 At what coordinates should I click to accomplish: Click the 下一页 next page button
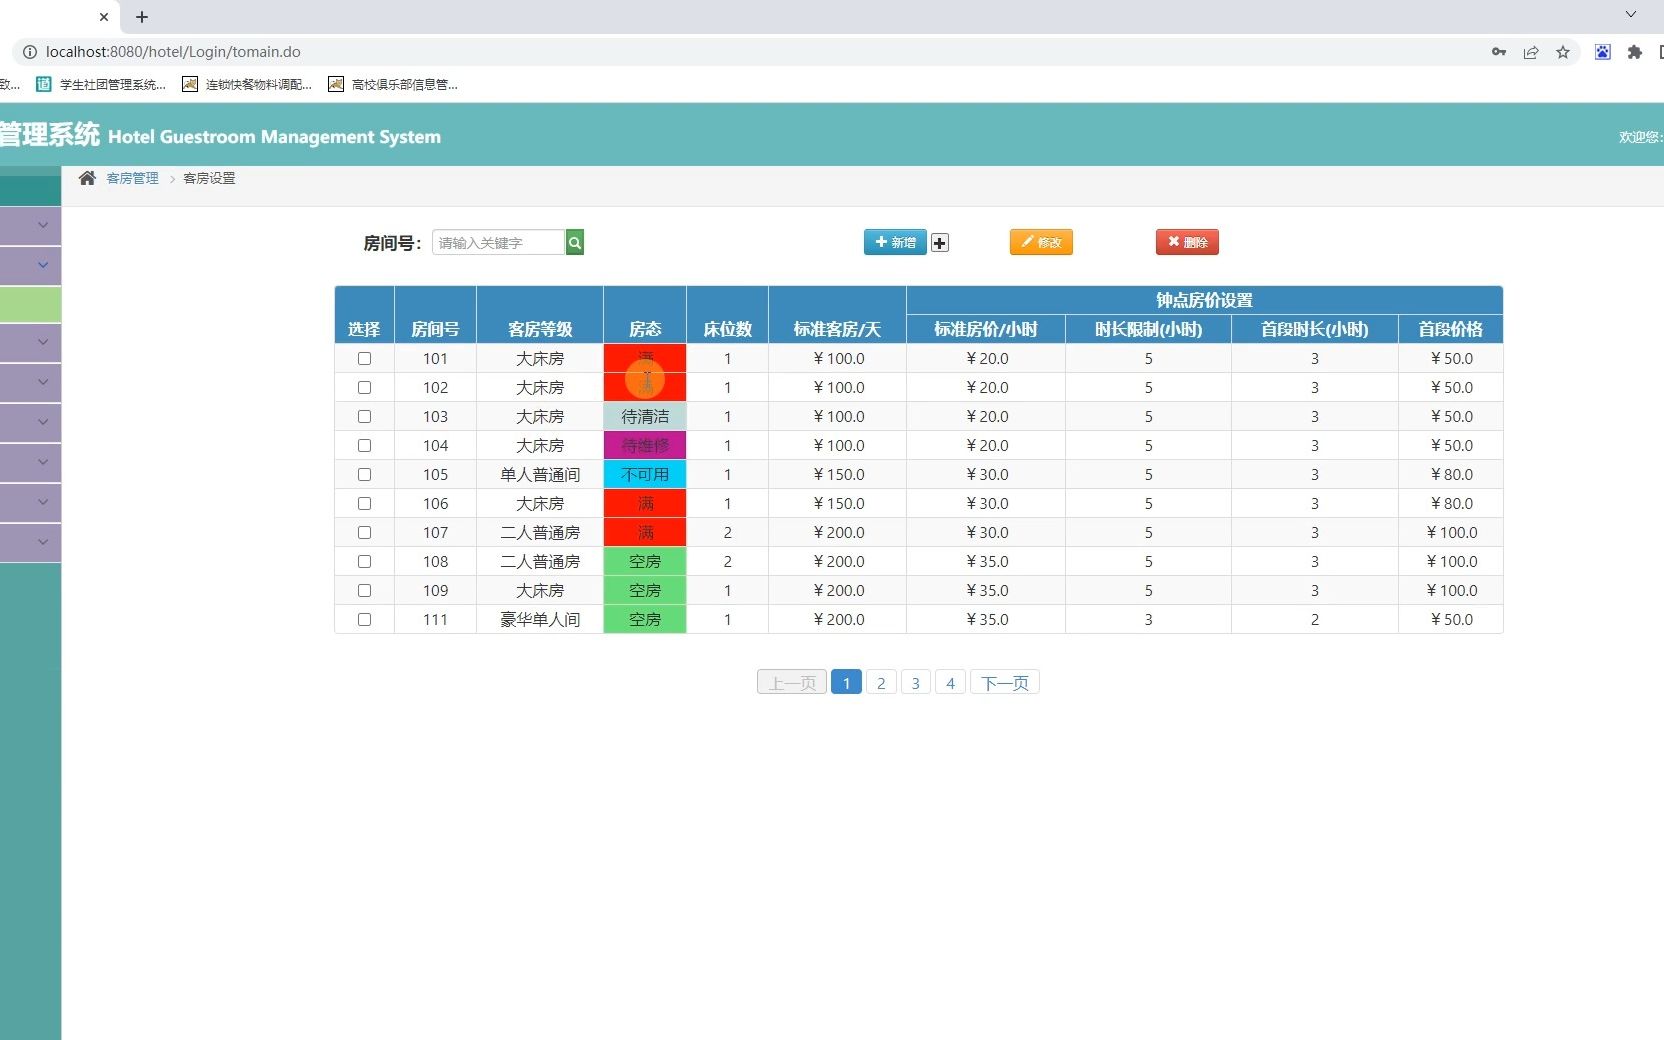coord(1005,682)
